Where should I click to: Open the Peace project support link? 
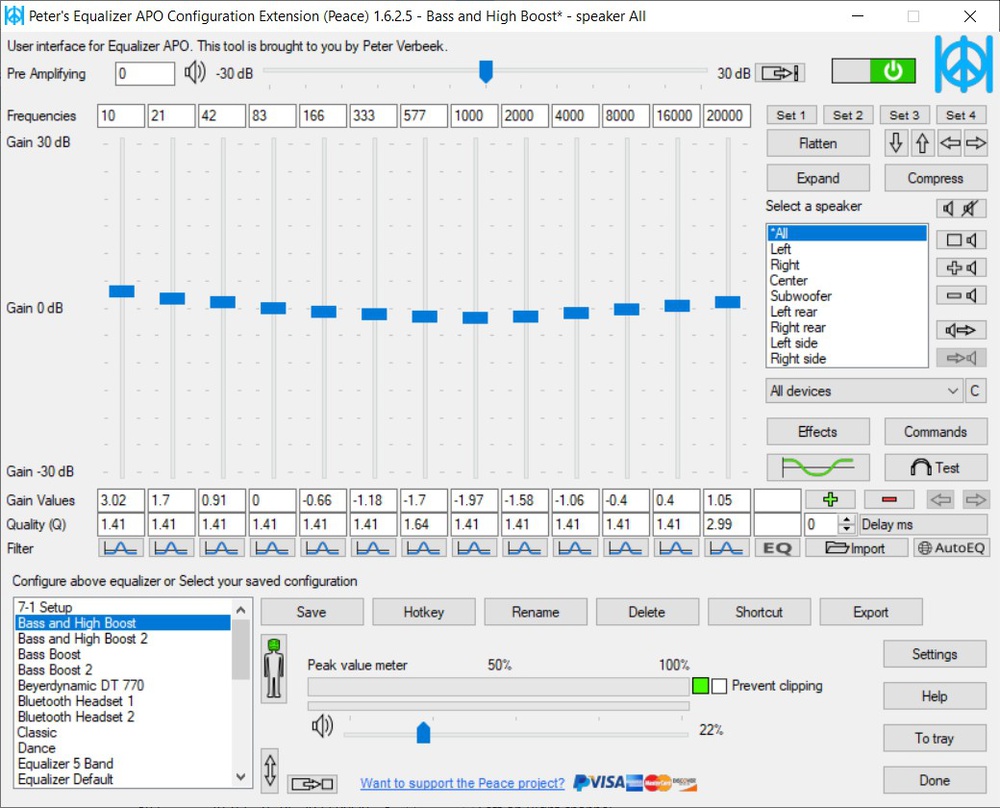pyautogui.click(x=462, y=783)
